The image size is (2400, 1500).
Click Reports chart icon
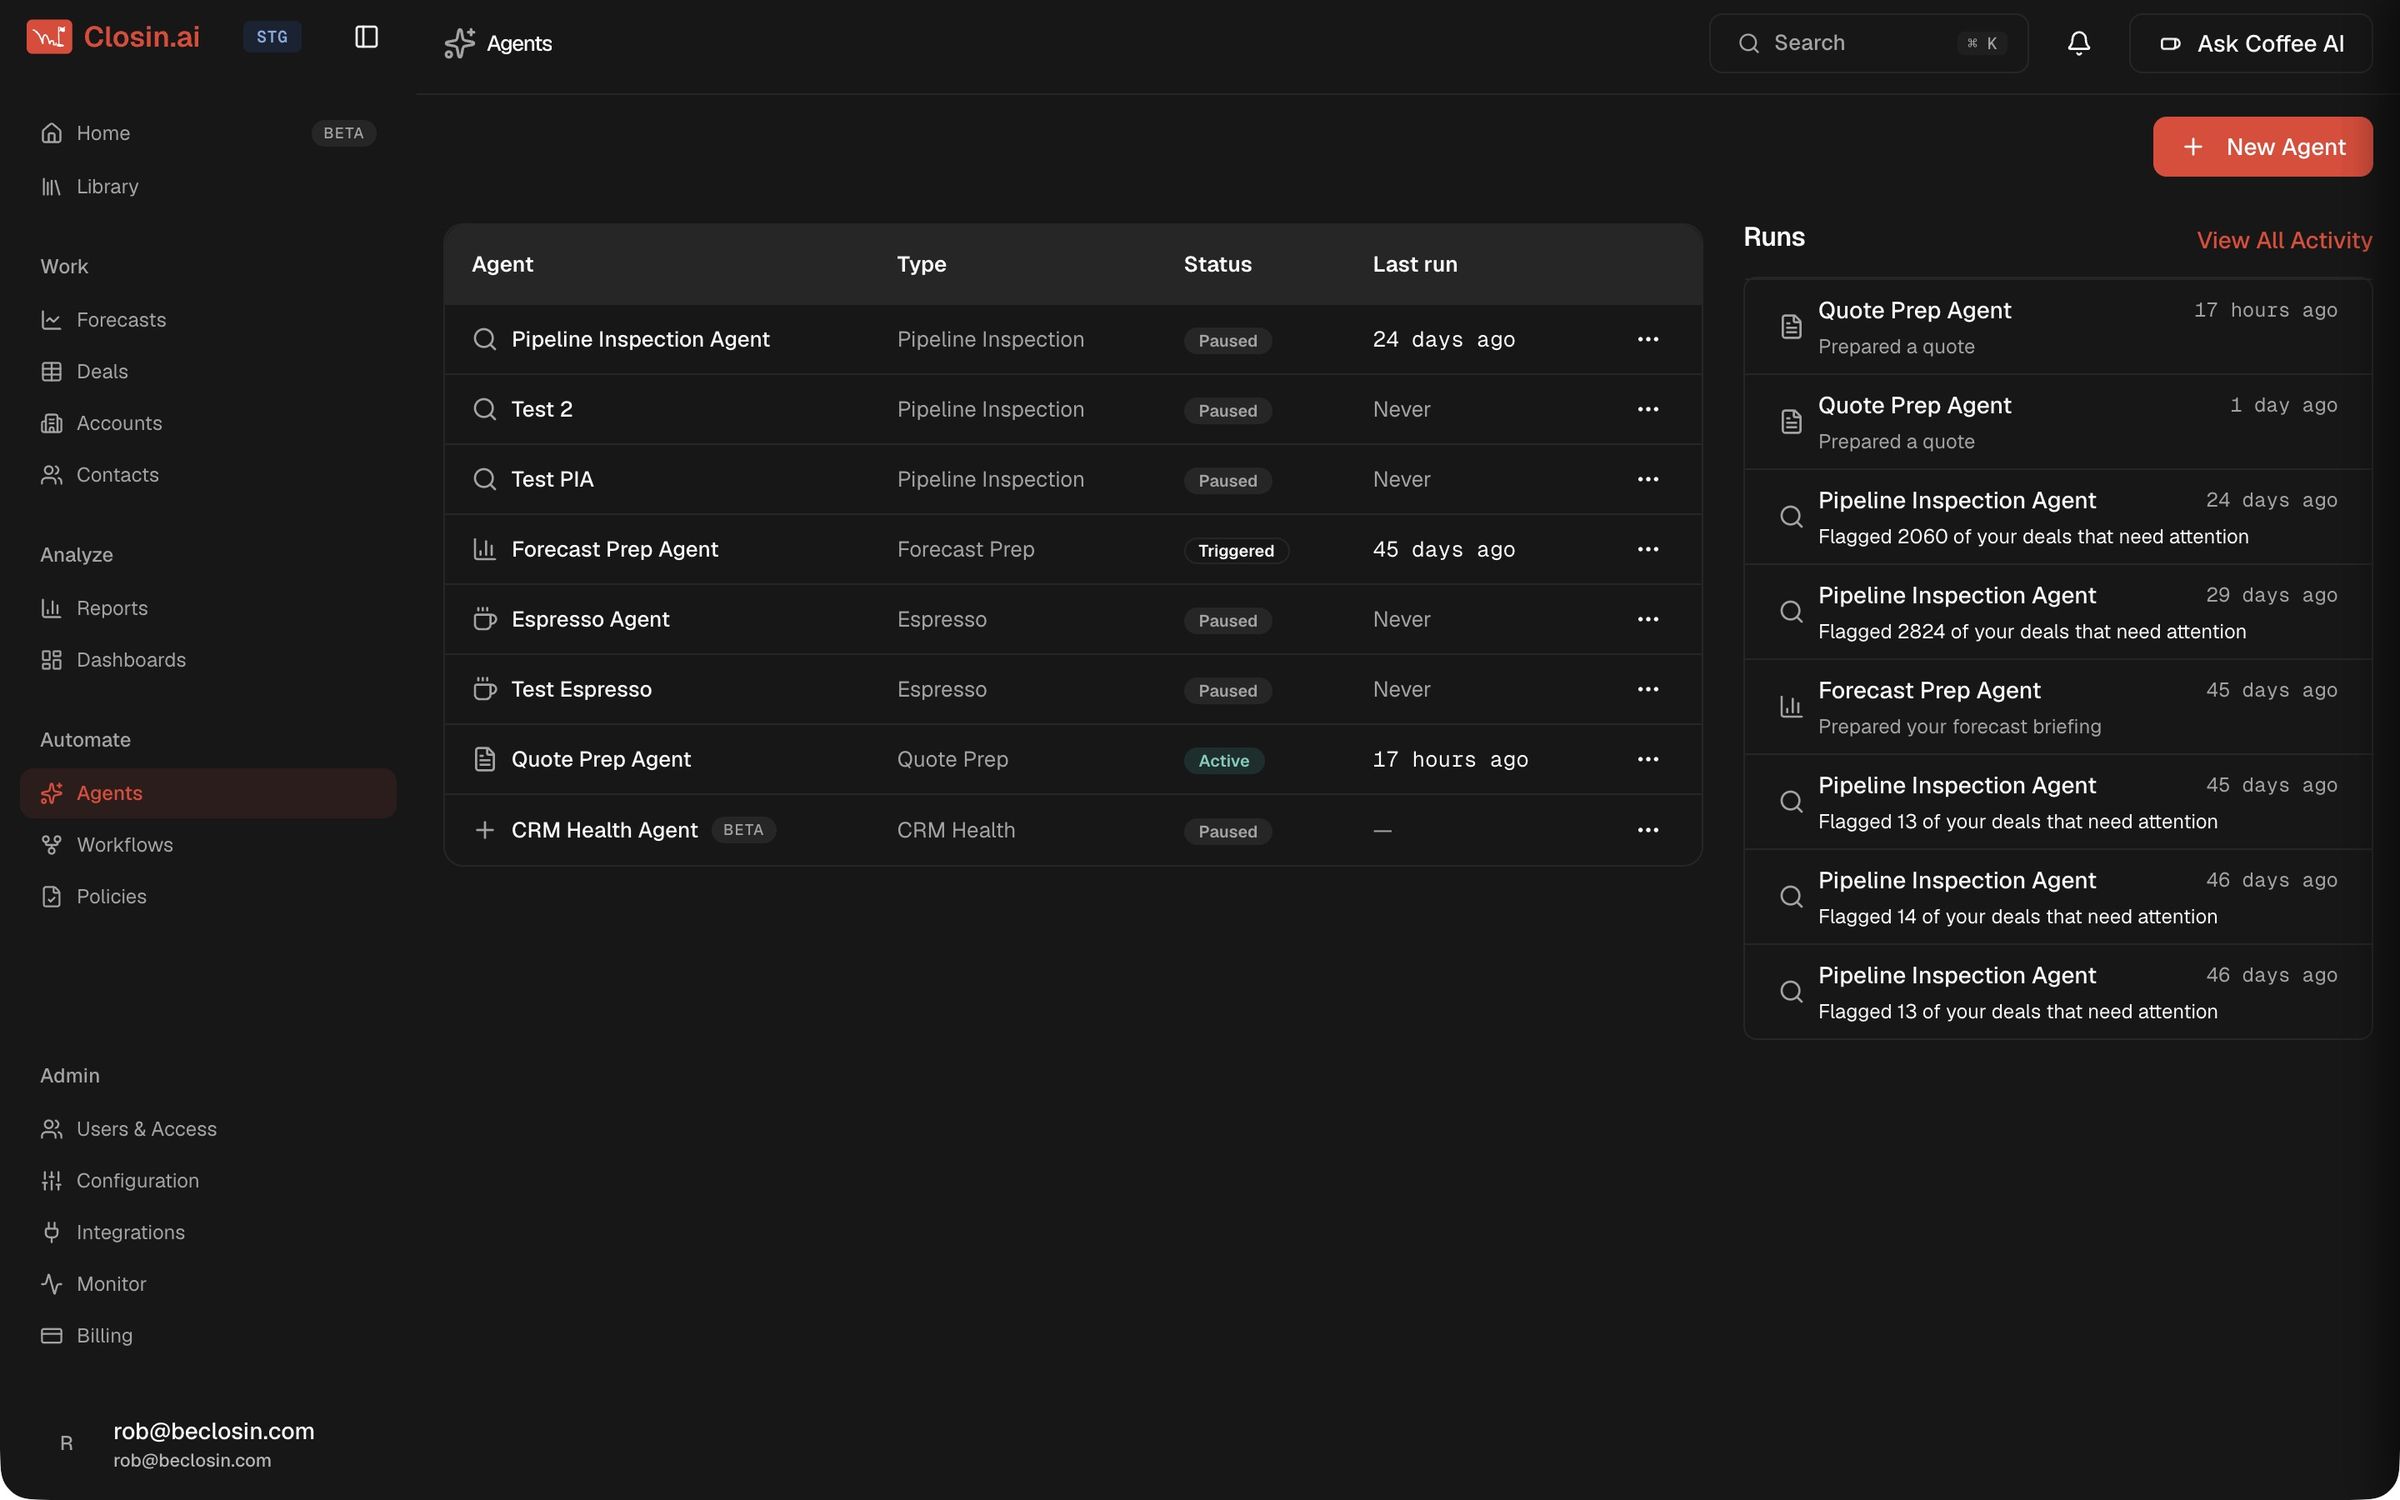pyautogui.click(x=51, y=608)
